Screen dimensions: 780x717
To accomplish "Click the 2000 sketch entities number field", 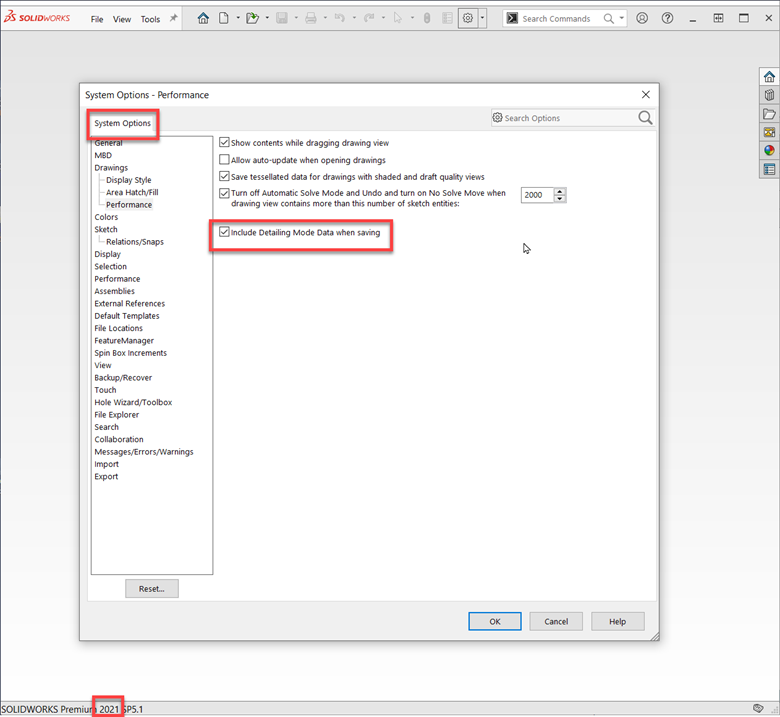I will 537,195.
